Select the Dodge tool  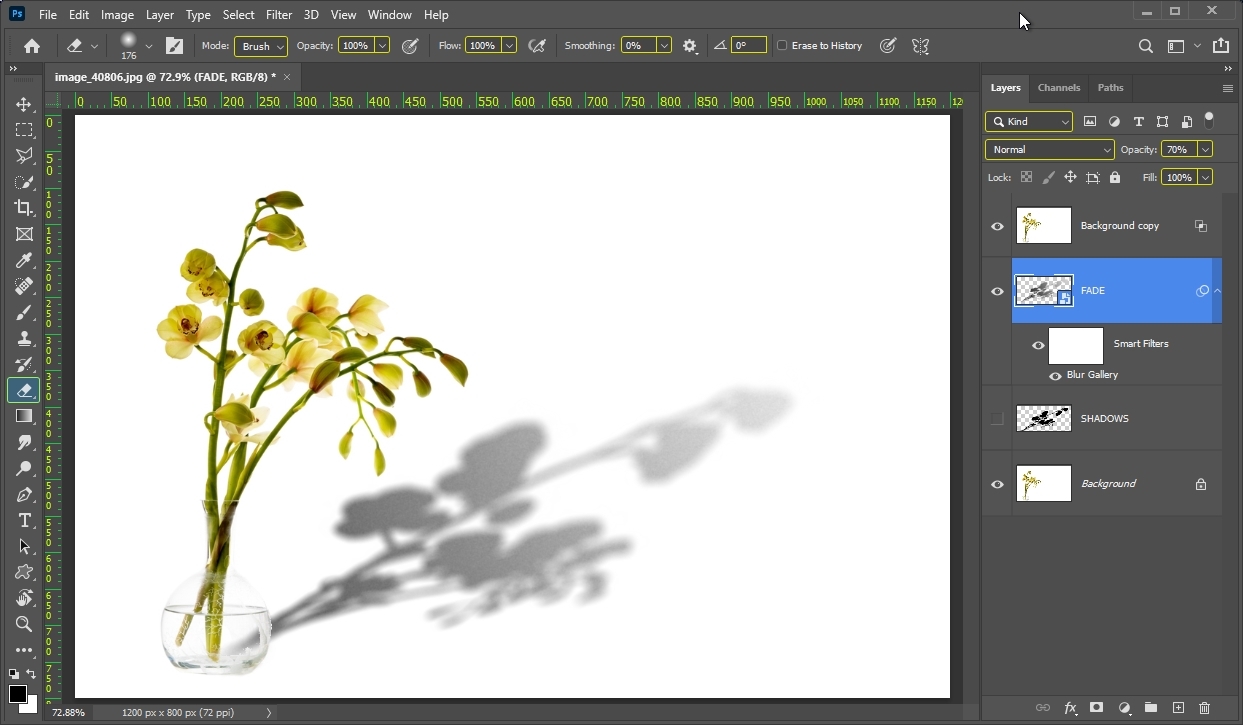pos(24,468)
